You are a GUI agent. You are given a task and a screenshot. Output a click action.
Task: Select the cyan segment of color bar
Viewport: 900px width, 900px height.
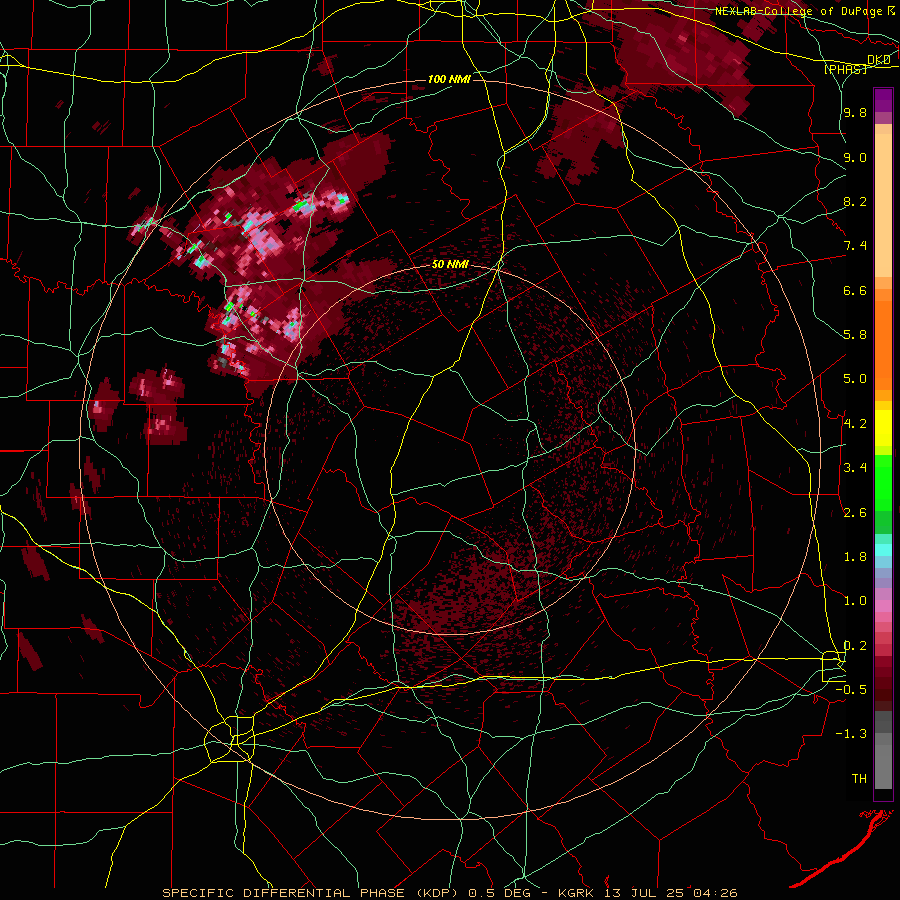[883, 550]
